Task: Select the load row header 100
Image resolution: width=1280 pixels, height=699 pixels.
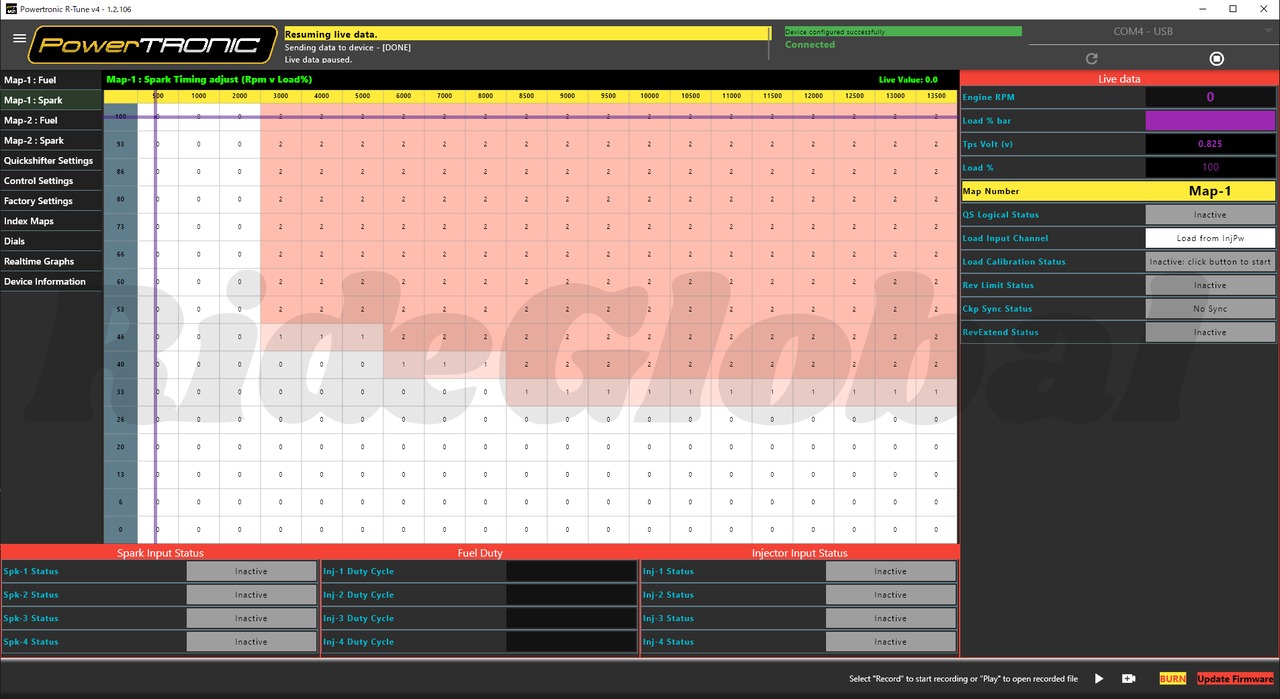Action: pyautogui.click(x=120, y=117)
